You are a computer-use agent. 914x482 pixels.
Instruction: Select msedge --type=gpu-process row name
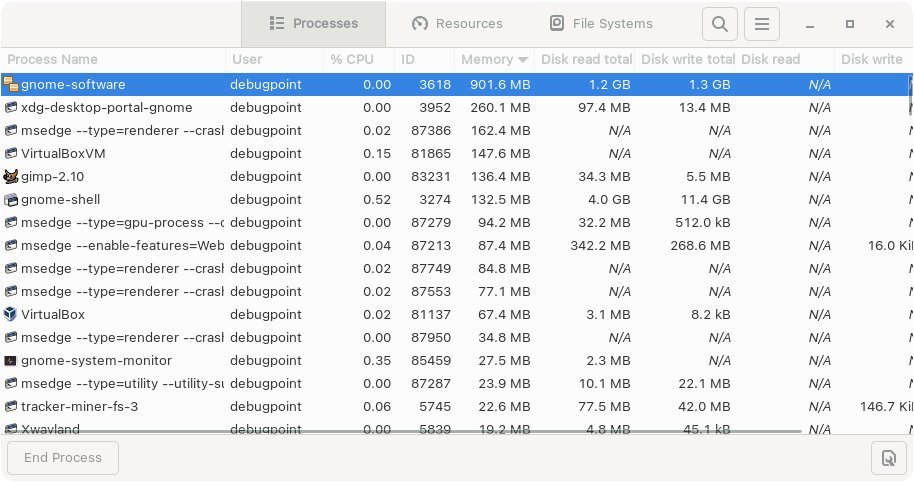(x=122, y=223)
